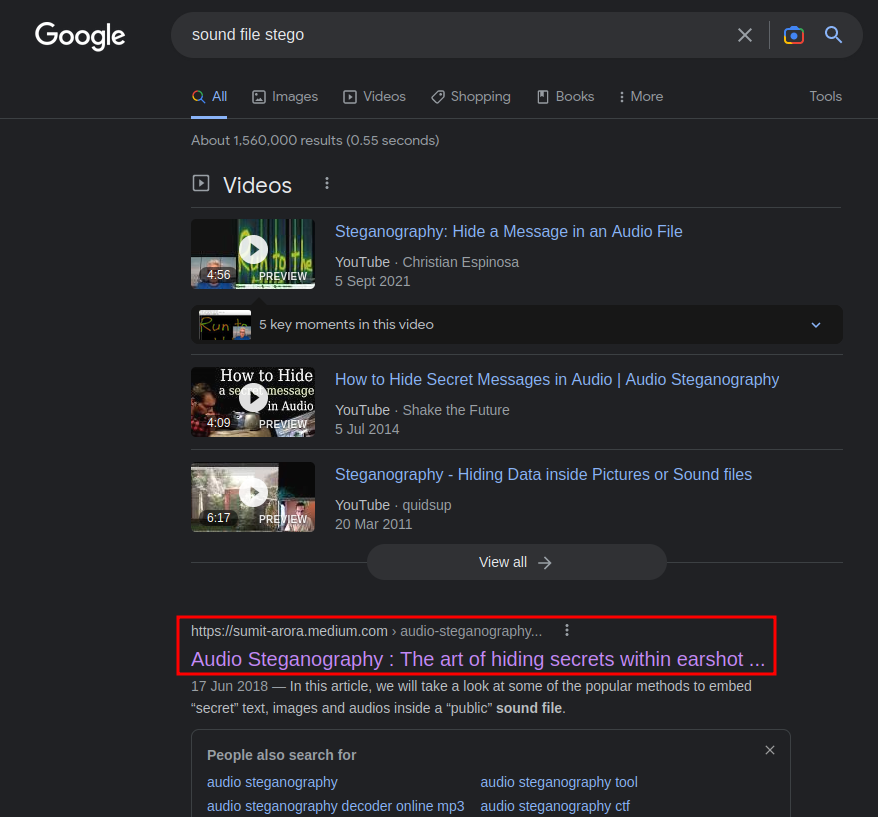Open three-dot menu for sumit-arora.medium.com result
This screenshot has width=878, height=817.
(x=567, y=631)
